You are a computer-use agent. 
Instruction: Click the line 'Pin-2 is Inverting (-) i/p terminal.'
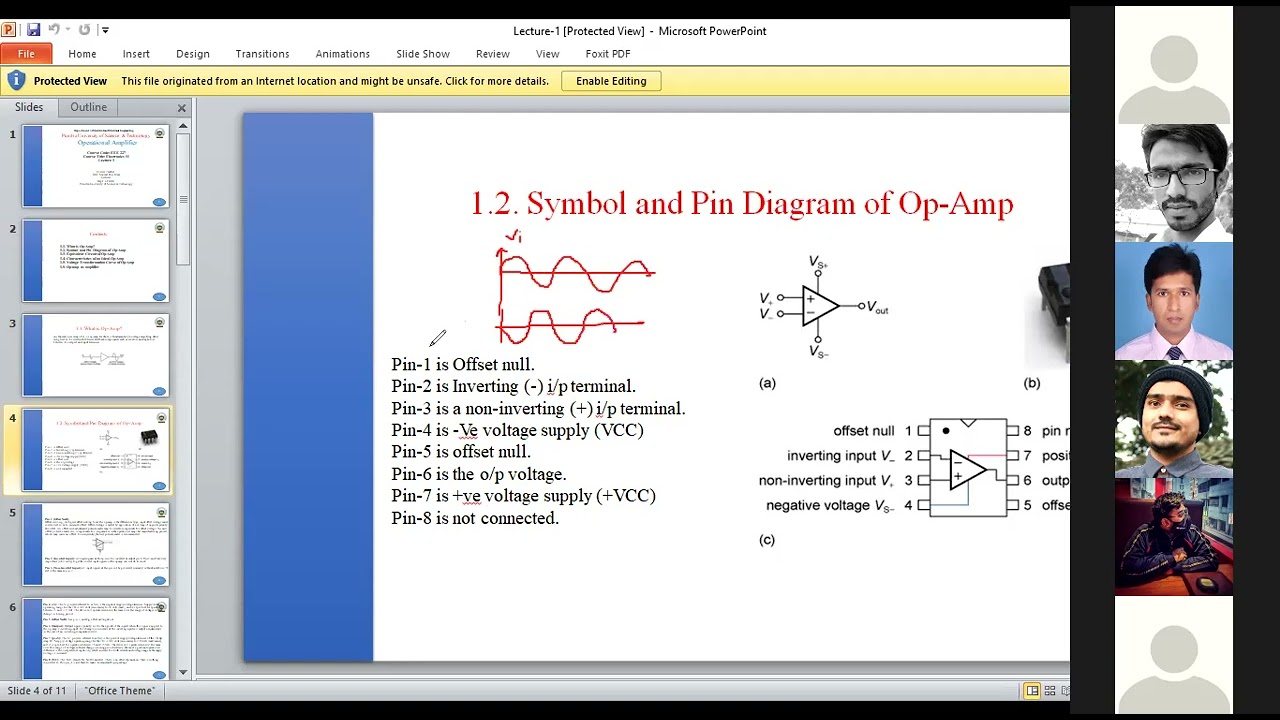click(x=514, y=387)
